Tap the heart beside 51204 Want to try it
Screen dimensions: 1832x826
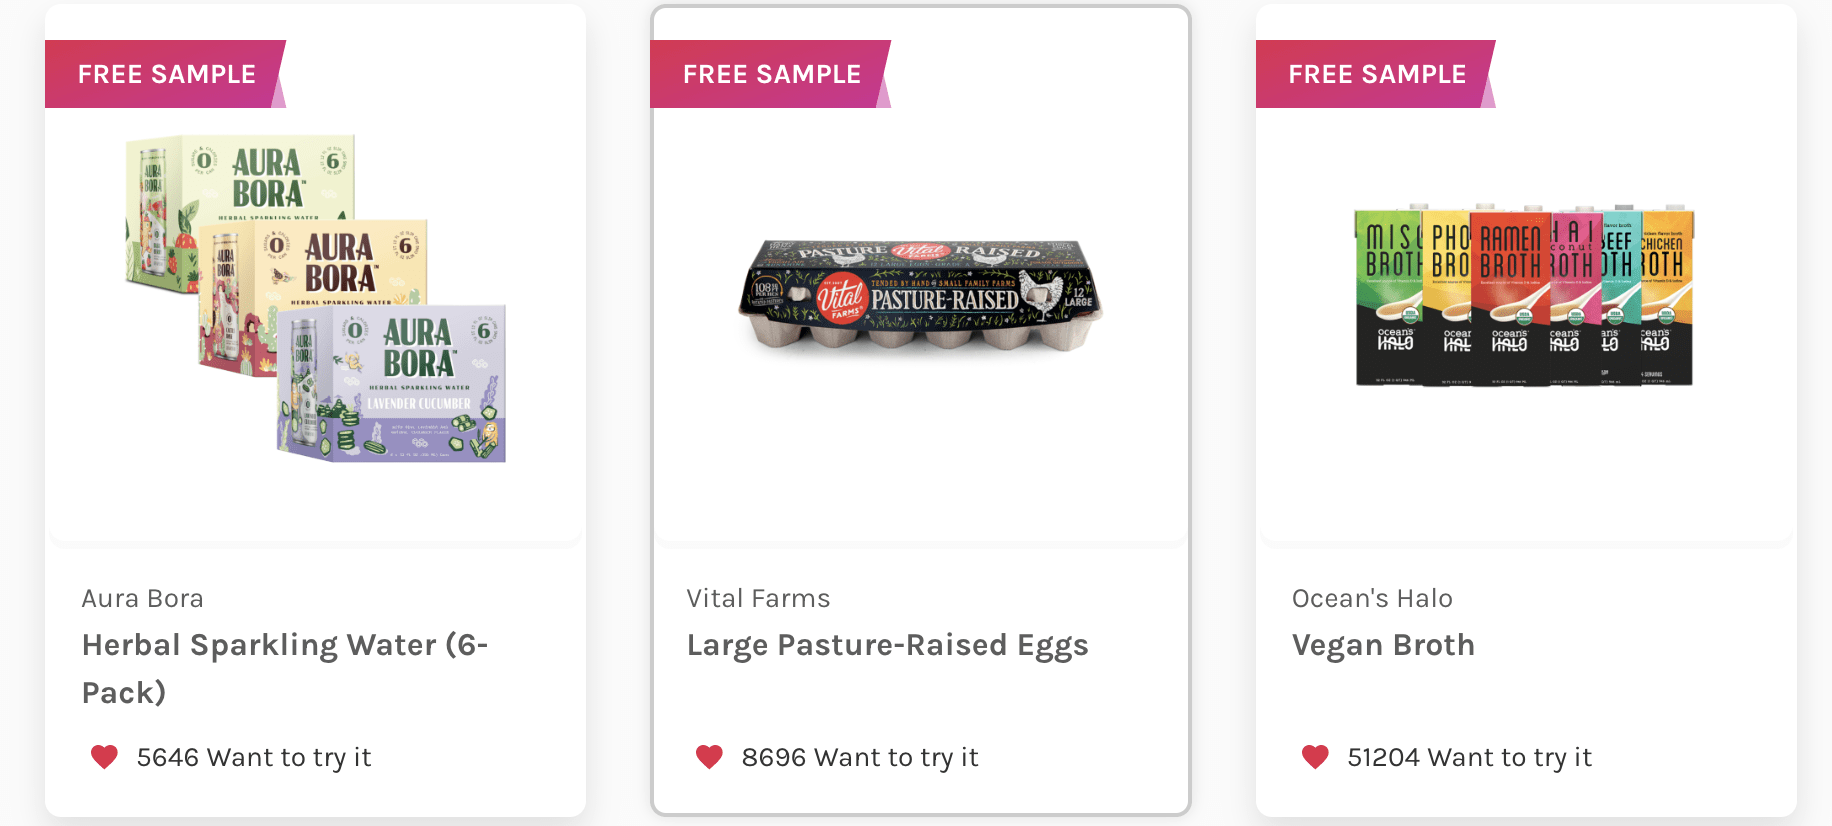click(1315, 757)
